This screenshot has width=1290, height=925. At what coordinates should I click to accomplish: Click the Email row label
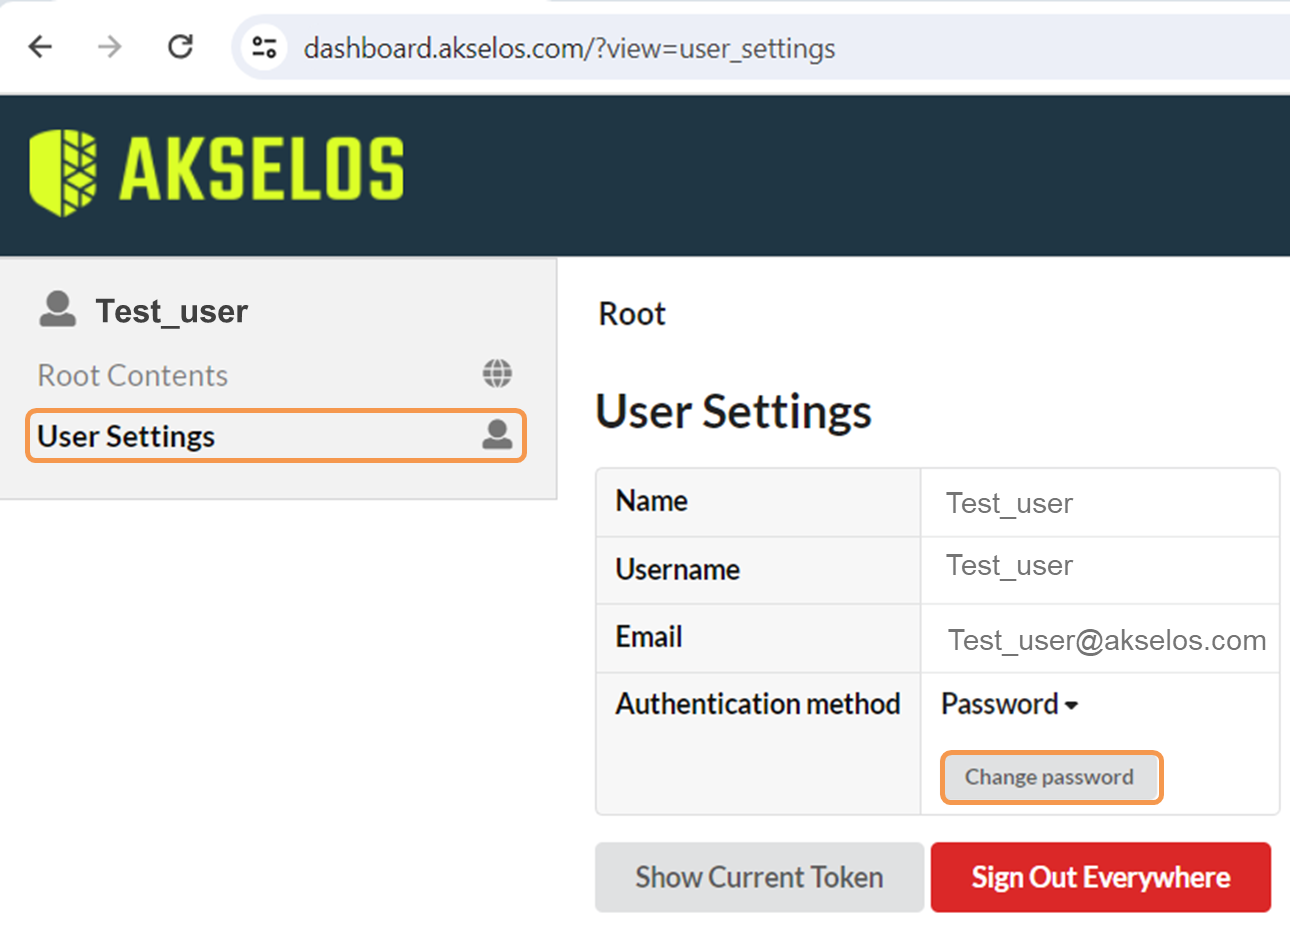[649, 637]
